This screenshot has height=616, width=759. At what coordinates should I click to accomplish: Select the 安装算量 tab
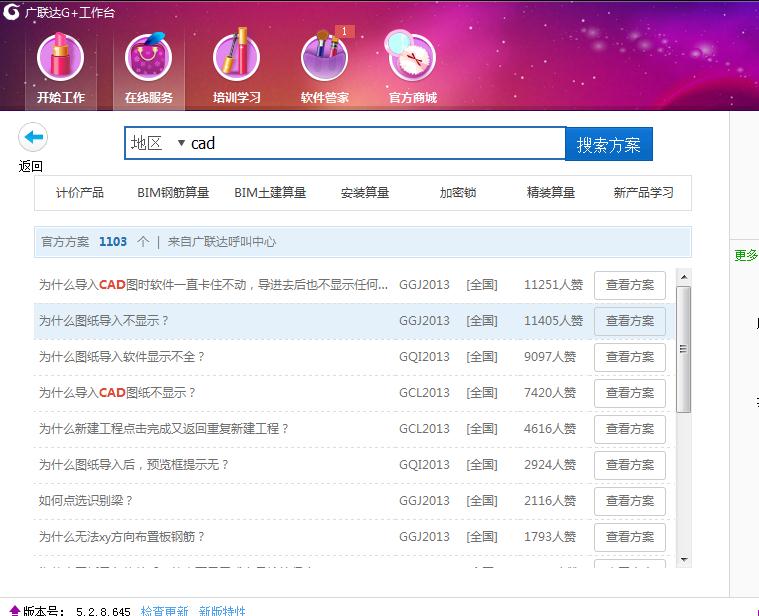(x=365, y=193)
